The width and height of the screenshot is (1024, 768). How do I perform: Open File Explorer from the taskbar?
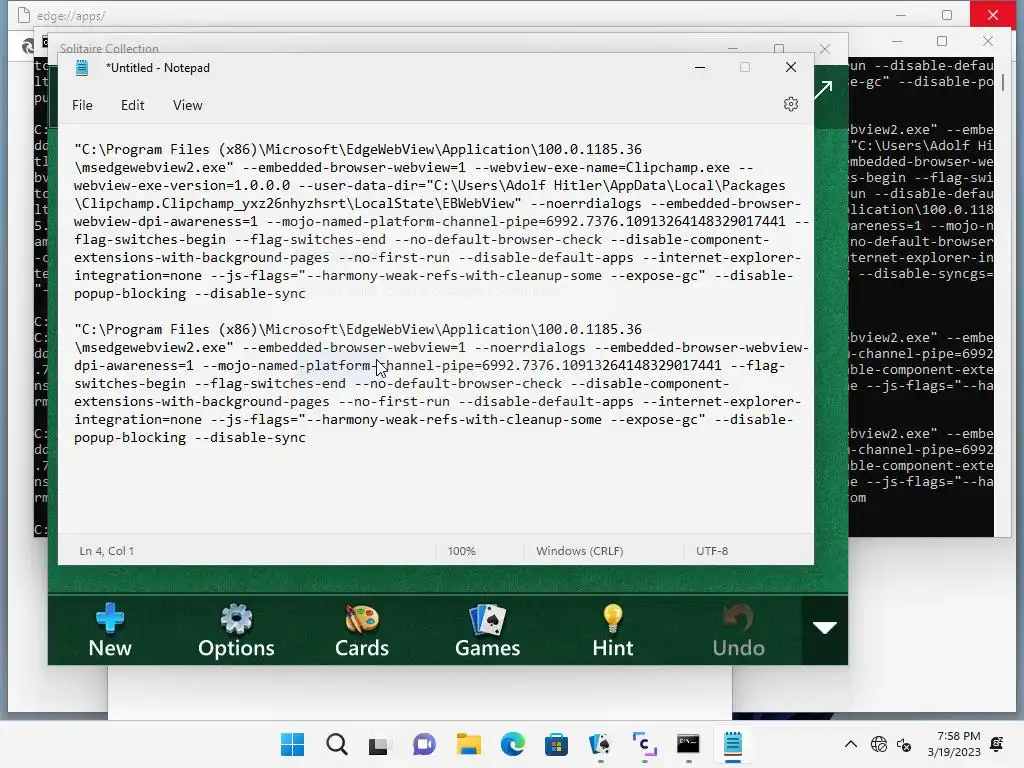click(x=468, y=744)
